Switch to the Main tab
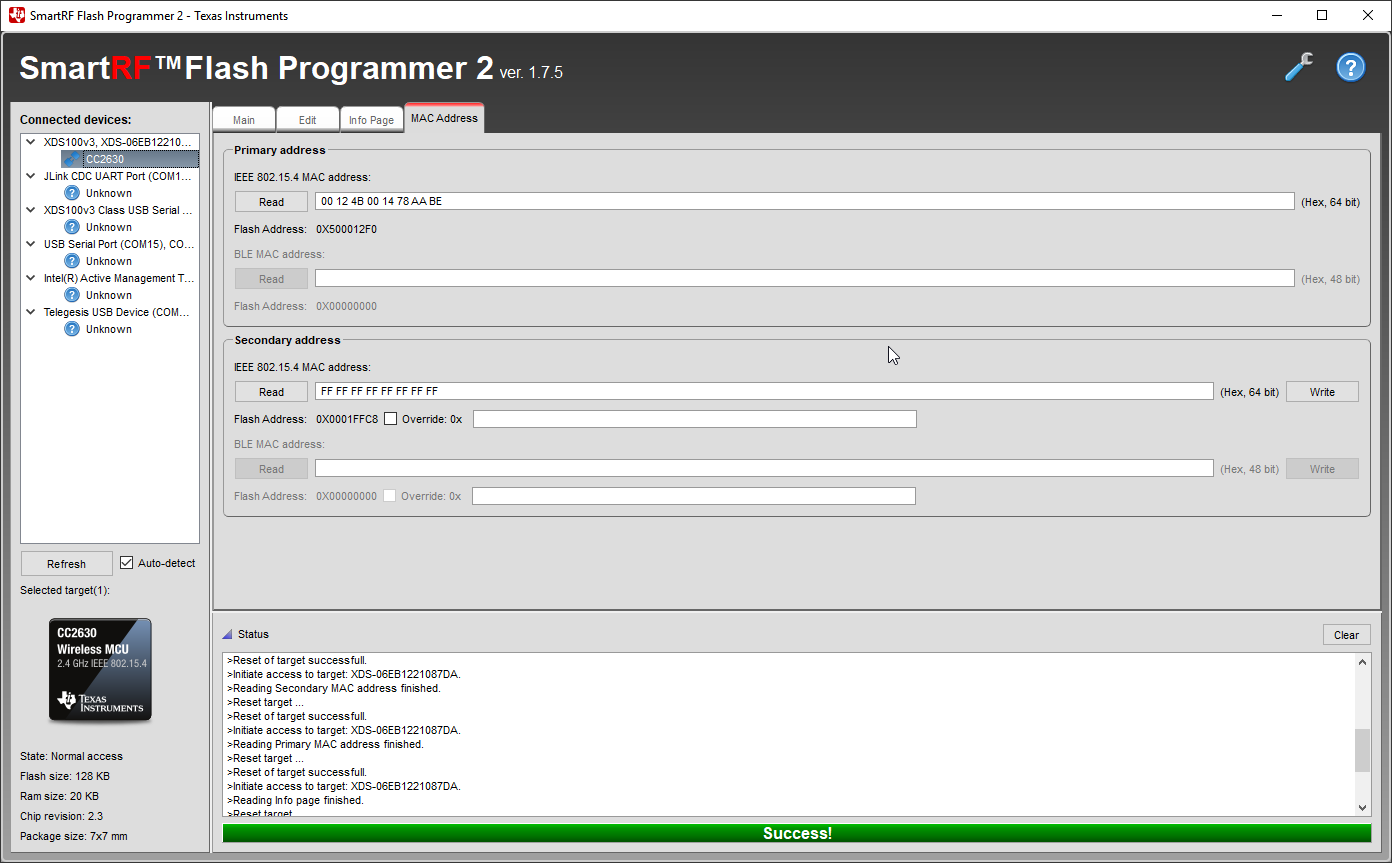Screen dimensions: 1392x863 [x=244, y=119]
